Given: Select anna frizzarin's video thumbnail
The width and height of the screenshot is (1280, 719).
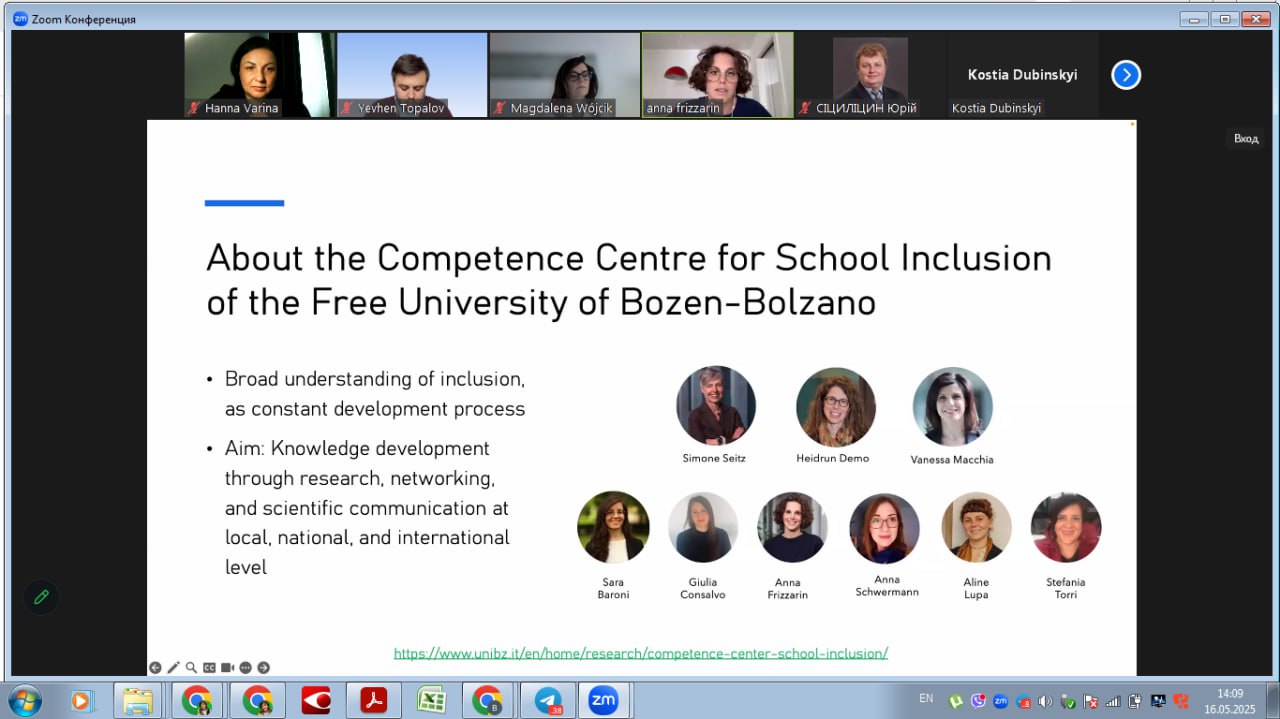Looking at the screenshot, I should [717, 74].
